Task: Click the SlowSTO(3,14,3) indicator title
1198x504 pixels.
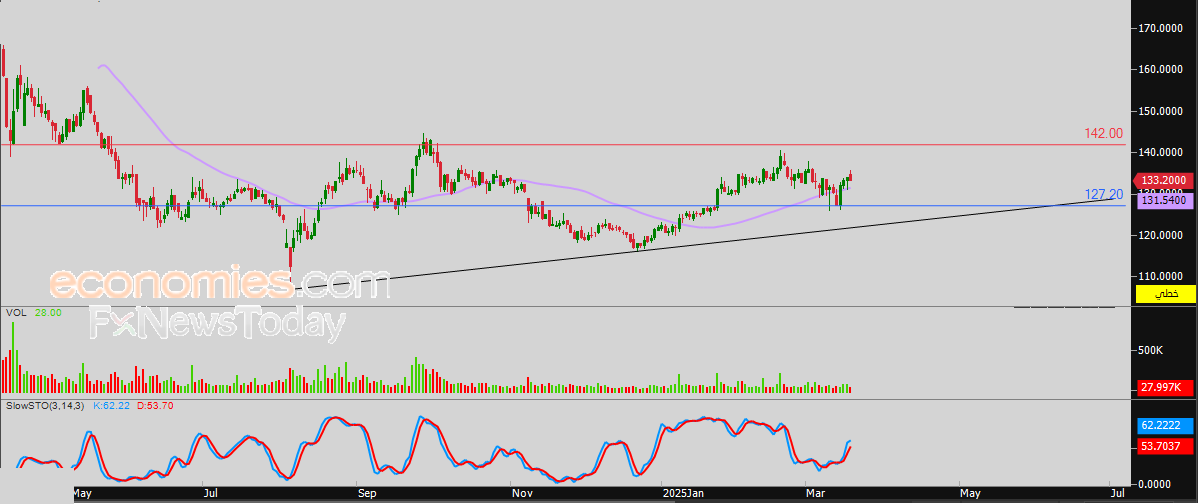Action: [x=46, y=406]
